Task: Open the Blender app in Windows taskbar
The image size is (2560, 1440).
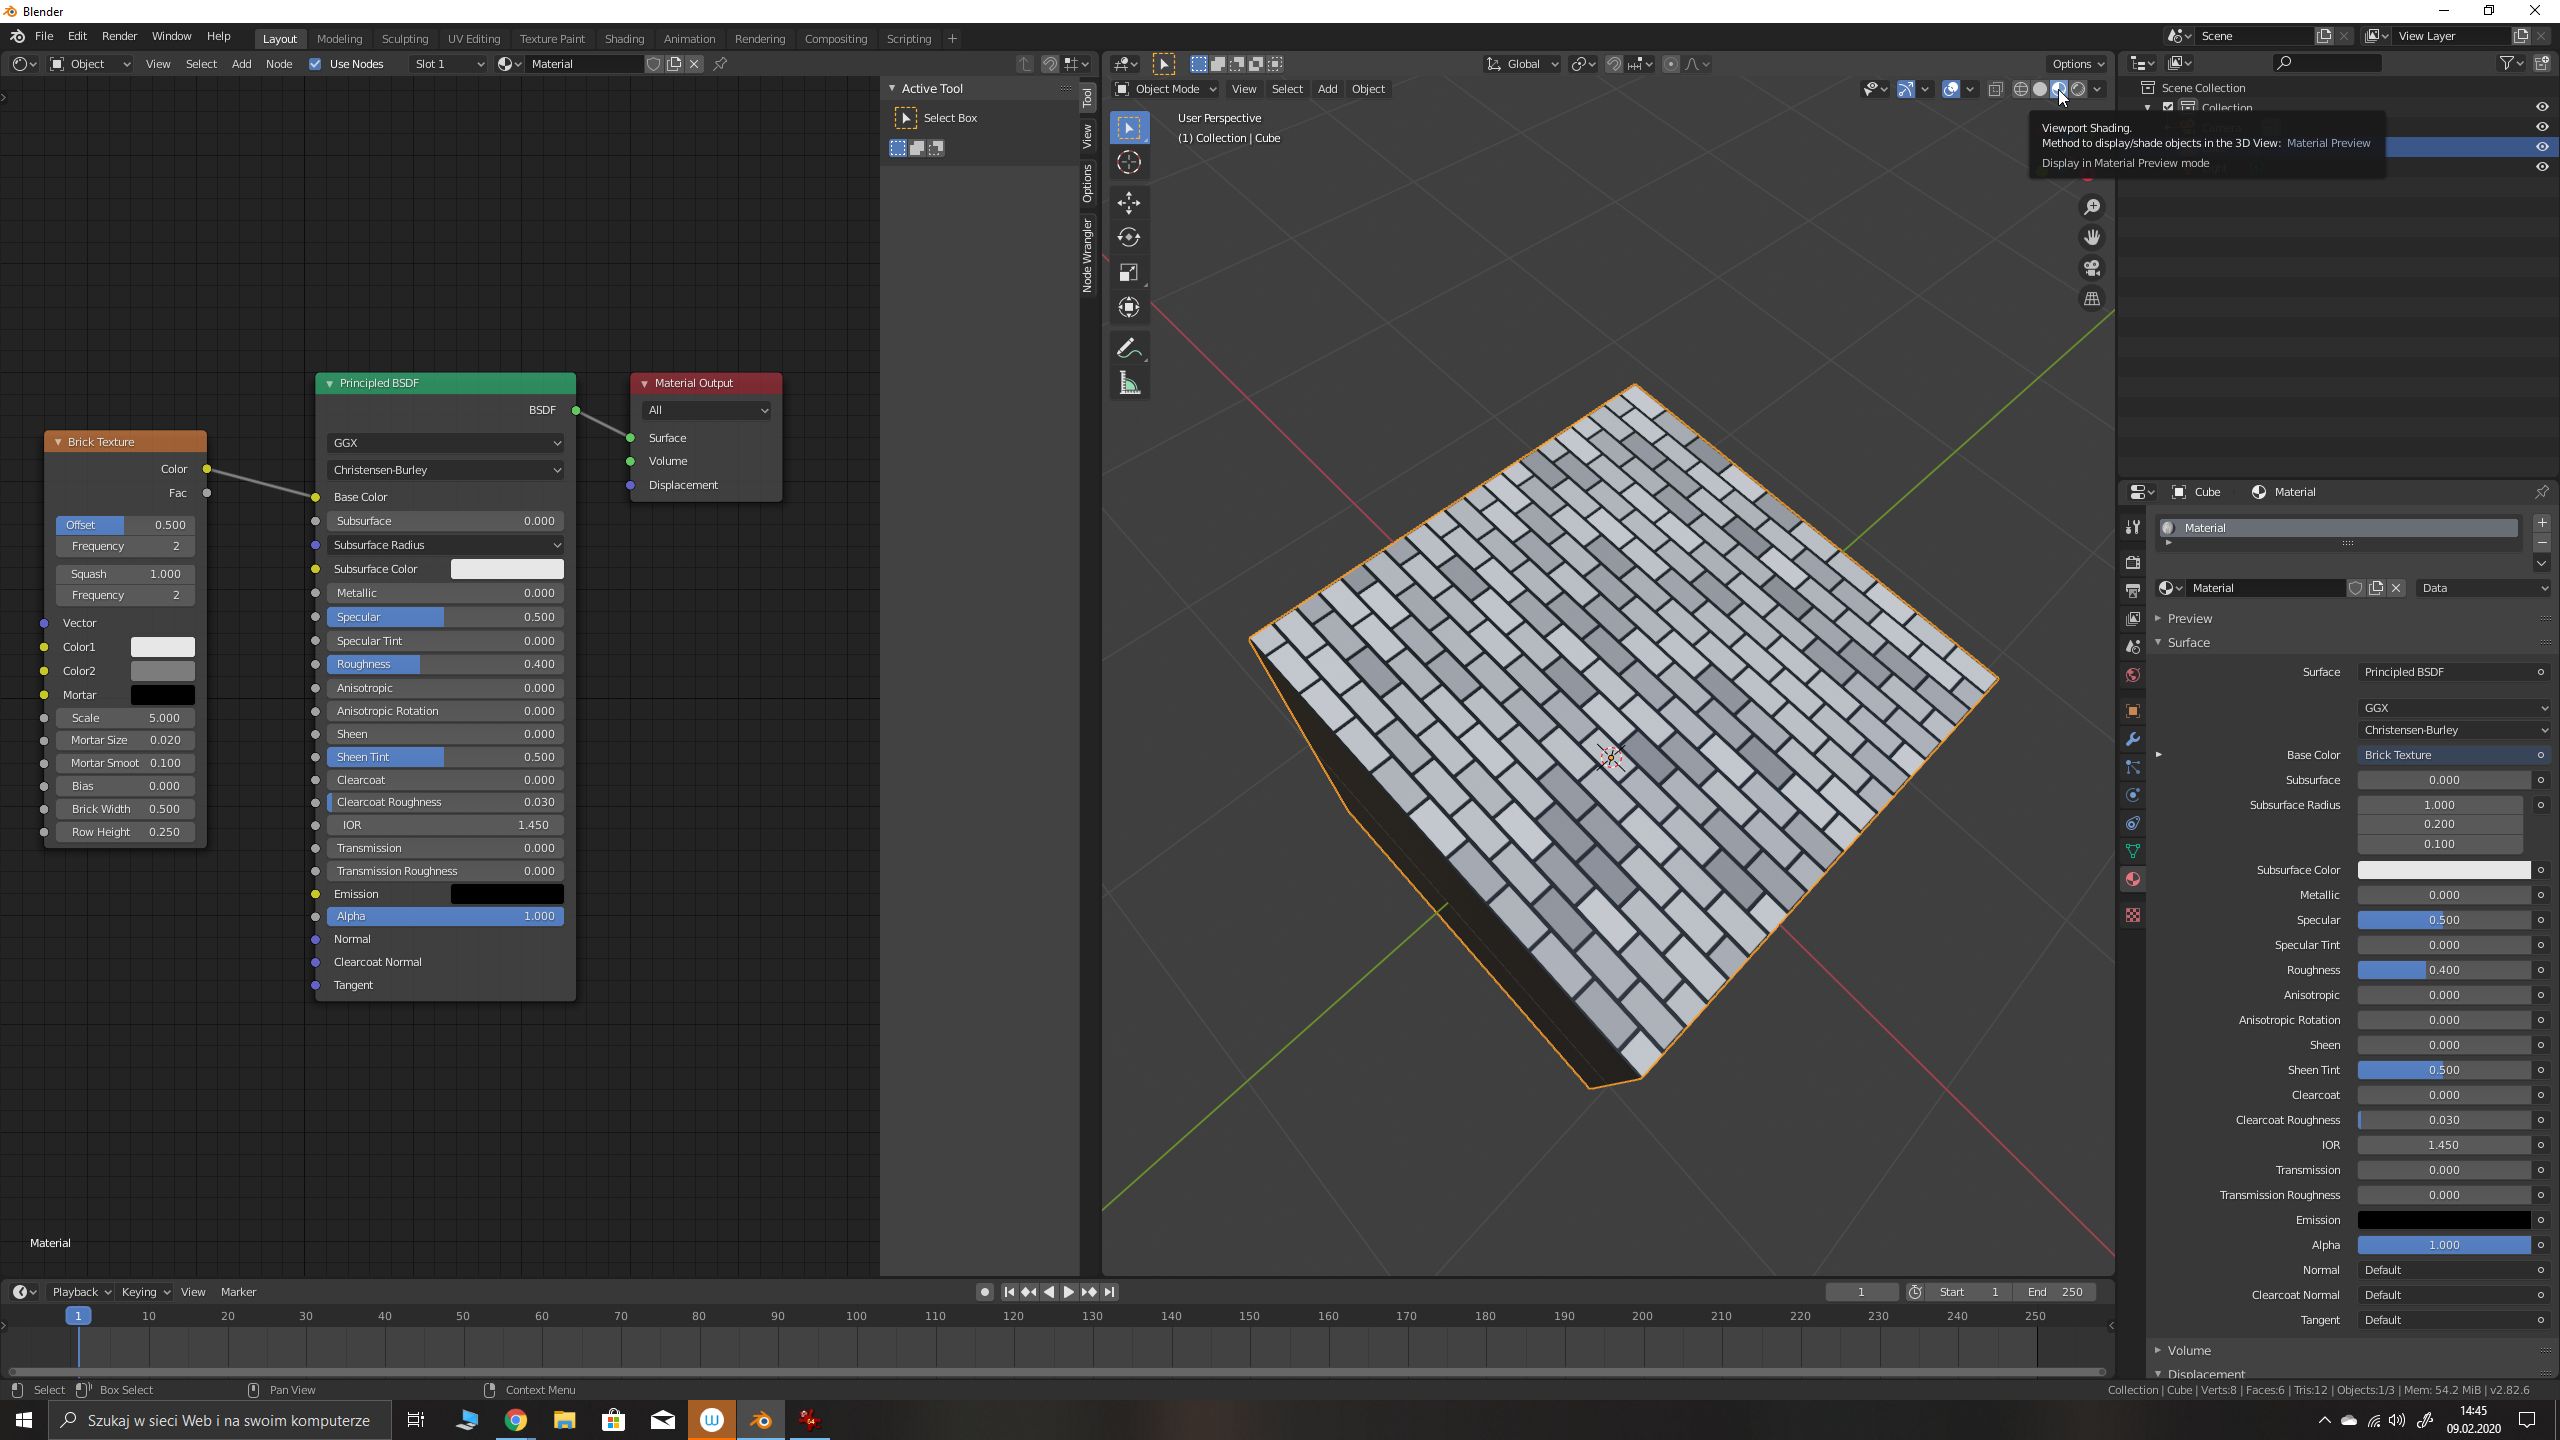Action: coord(761,1420)
